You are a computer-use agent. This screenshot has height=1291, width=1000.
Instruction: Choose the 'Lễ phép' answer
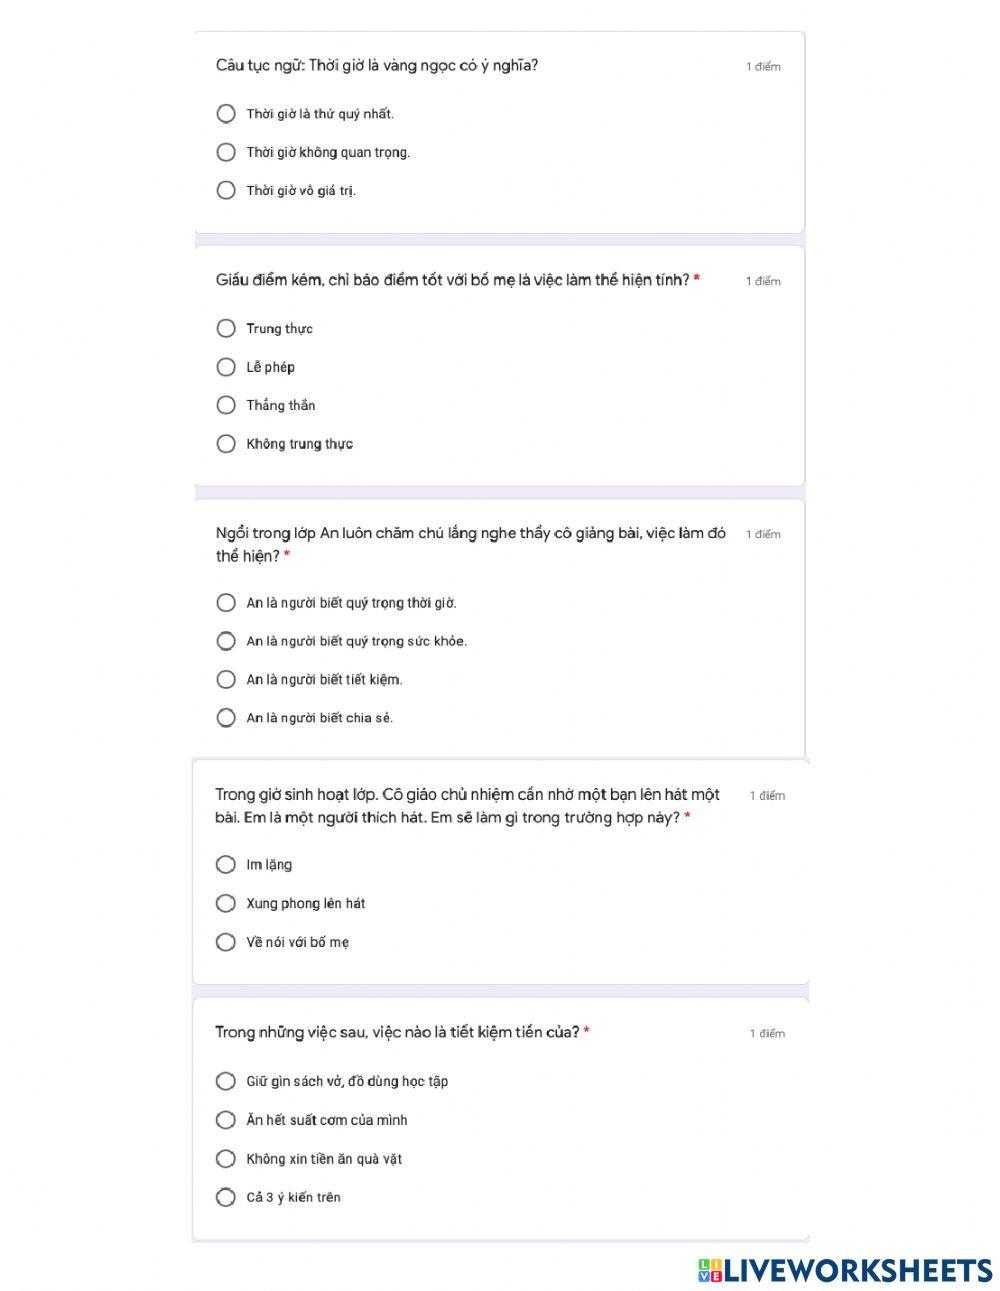226,367
